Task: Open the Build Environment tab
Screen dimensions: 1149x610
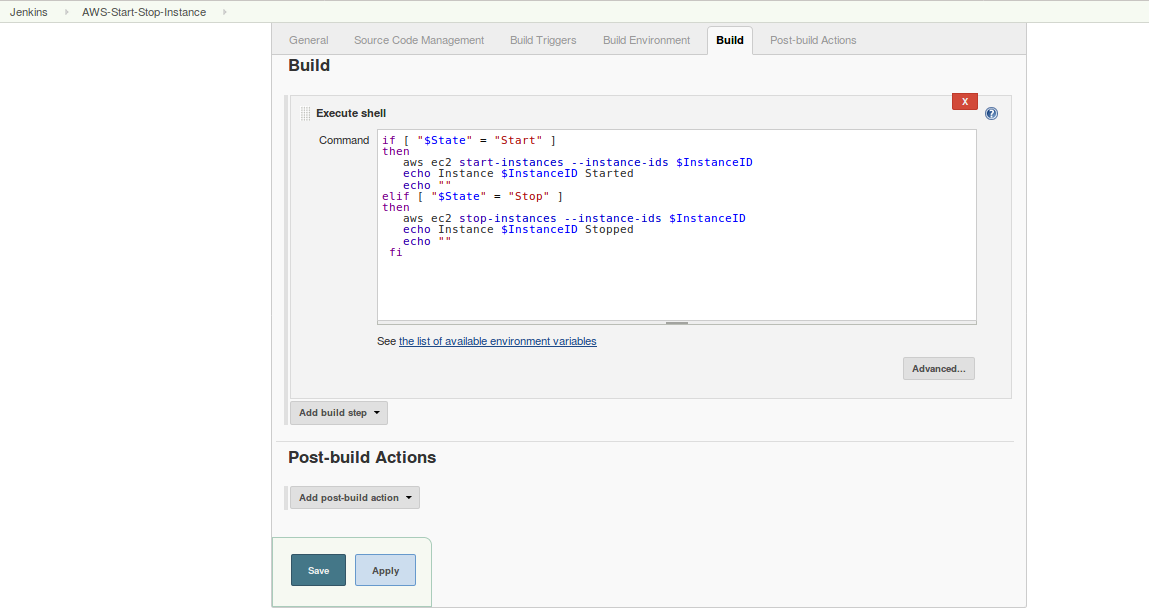Action: pyautogui.click(x=646, y=40)
